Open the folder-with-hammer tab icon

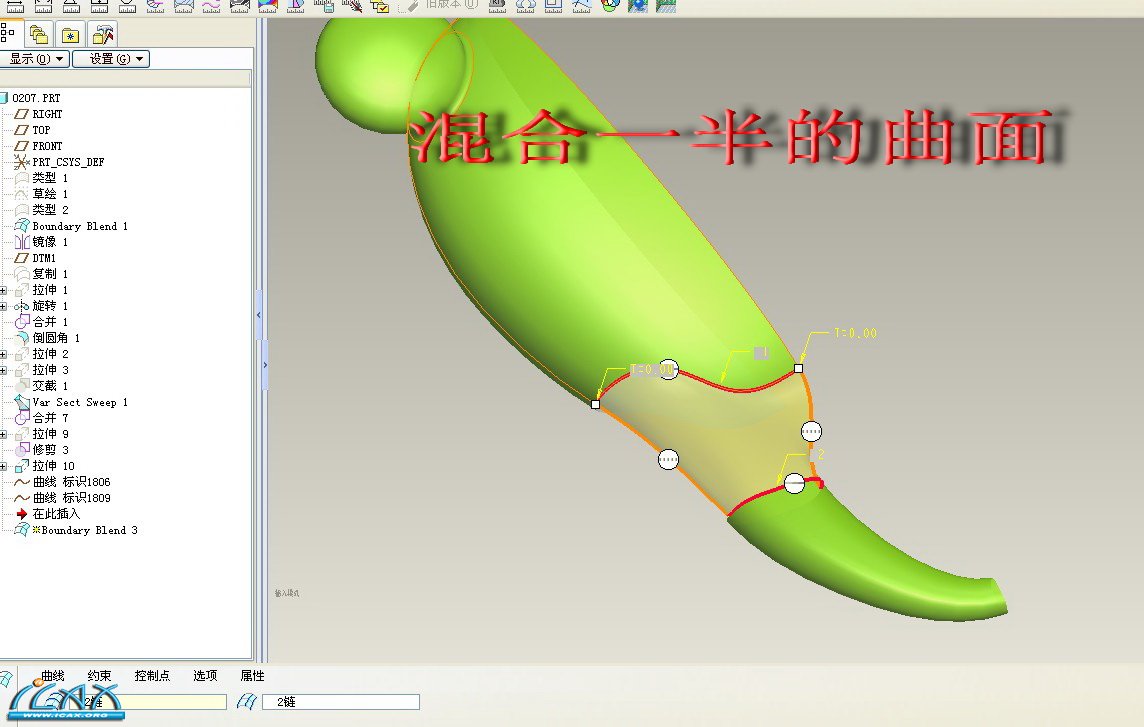click(x=103, y=34)
